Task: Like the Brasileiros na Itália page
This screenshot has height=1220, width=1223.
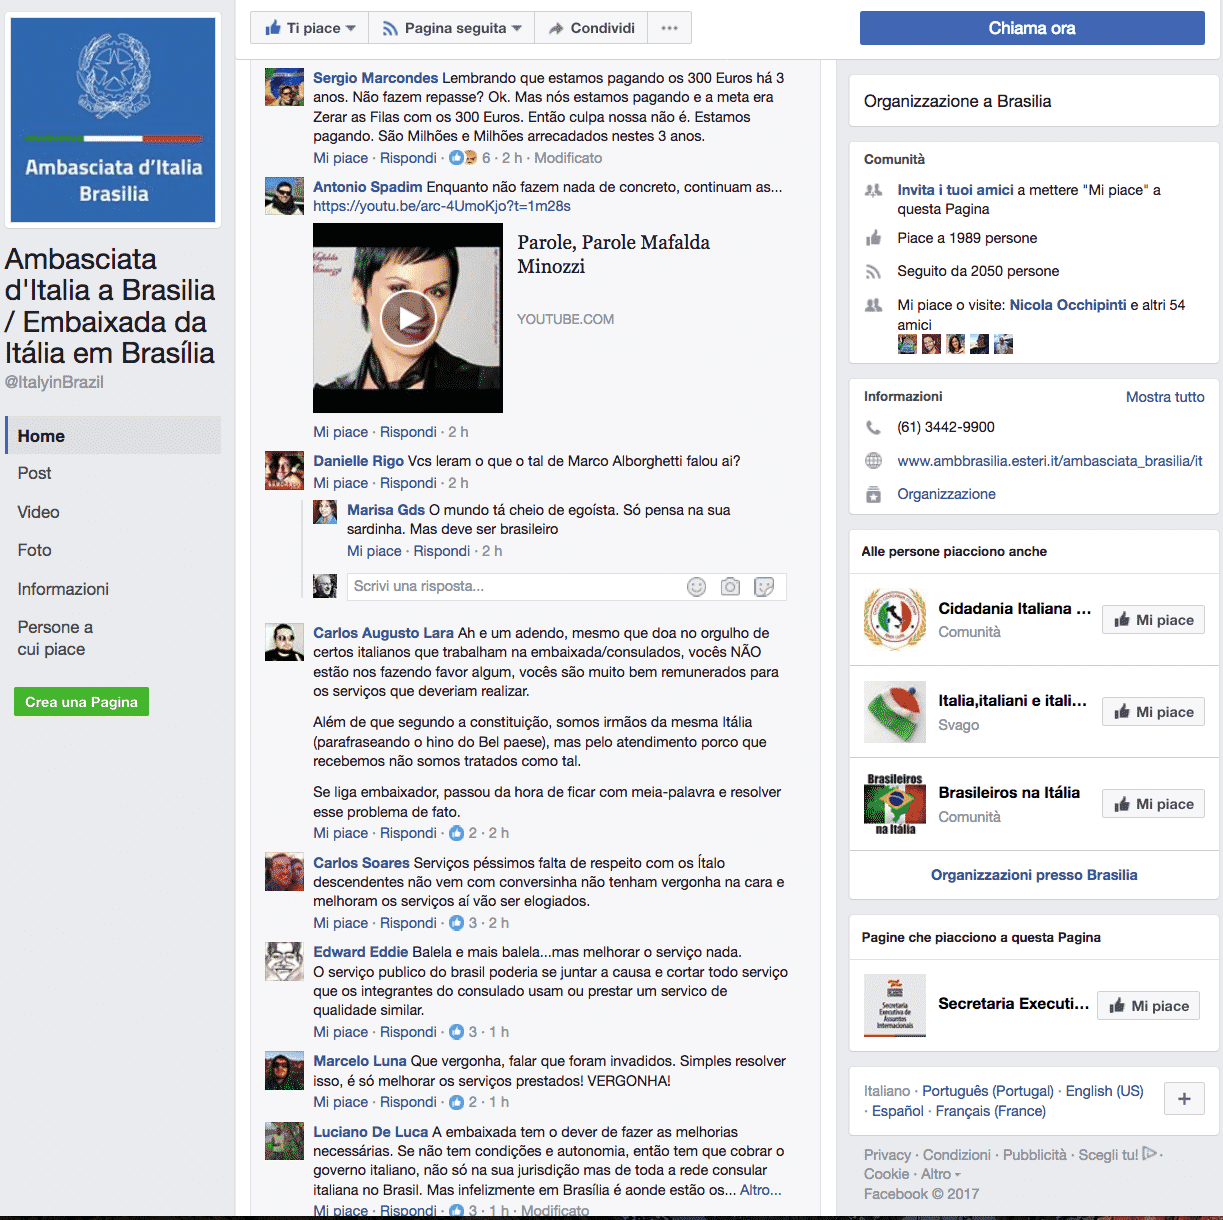Action: pos(1154,804)
